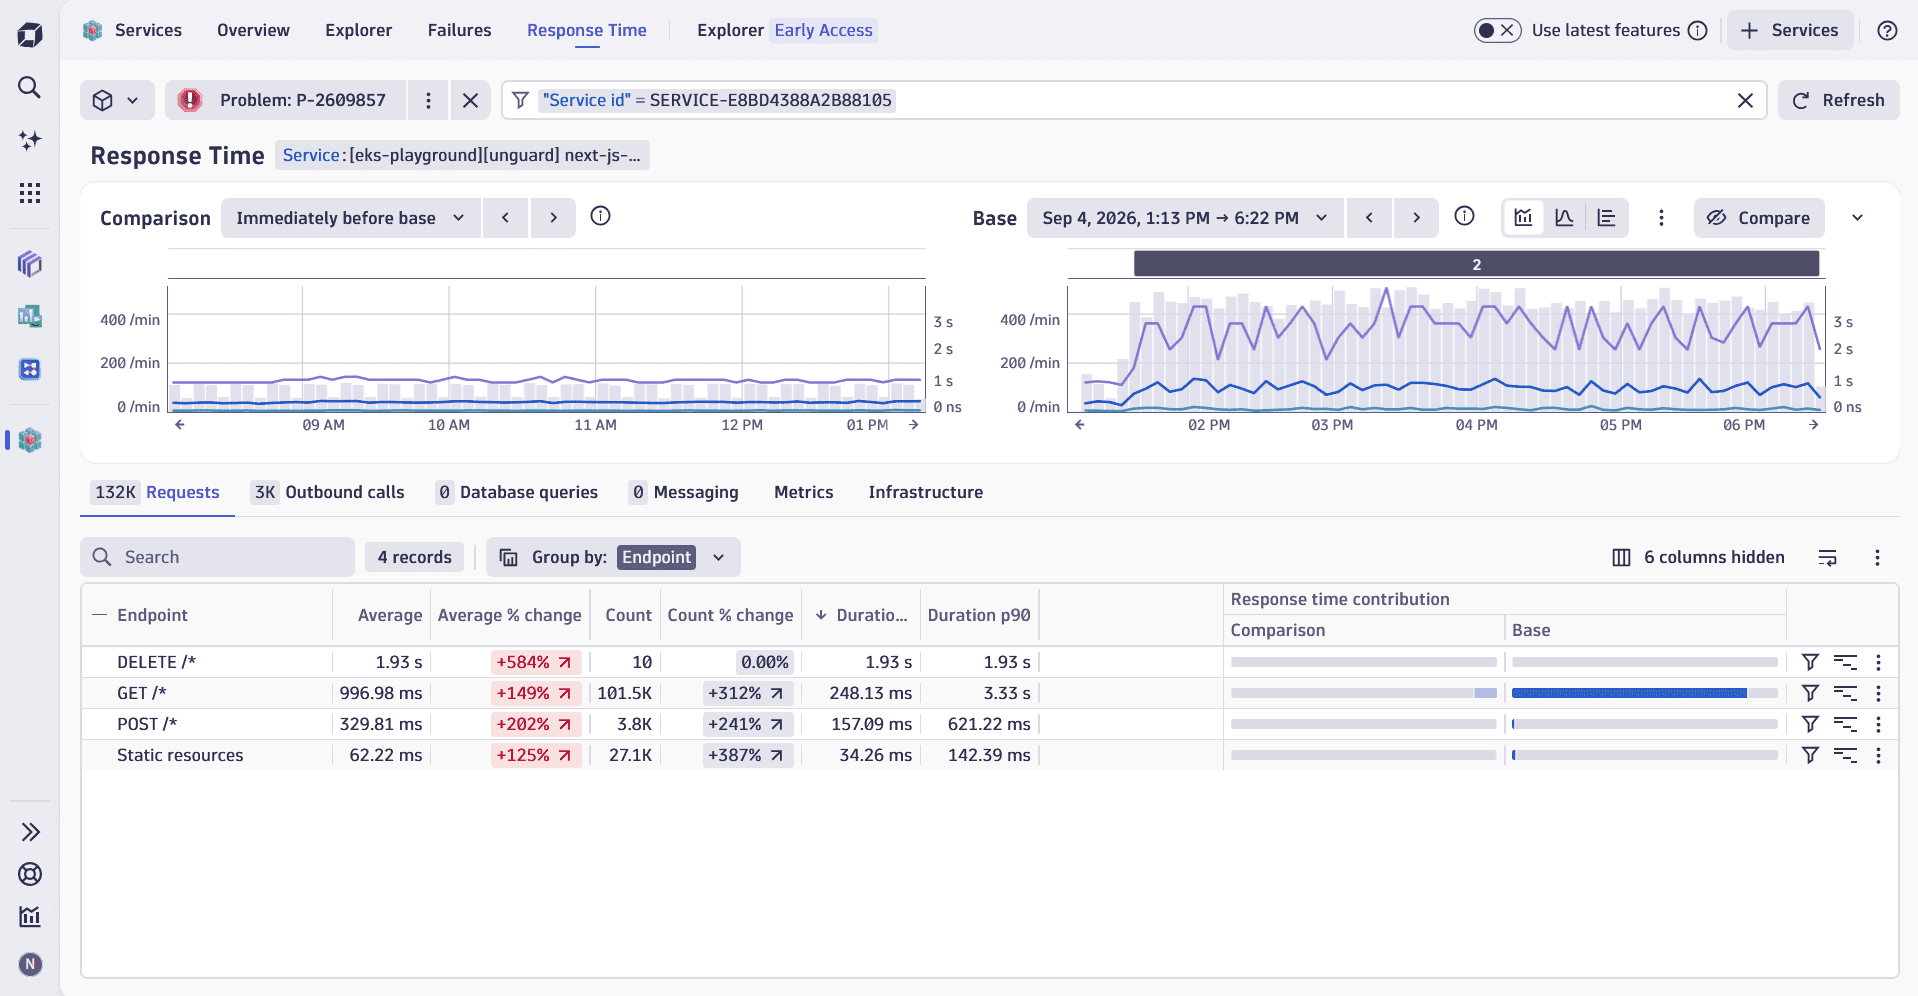Open chart options three-dot menu
Screen dimensions: 1918x996
[x=1661, y=218]
